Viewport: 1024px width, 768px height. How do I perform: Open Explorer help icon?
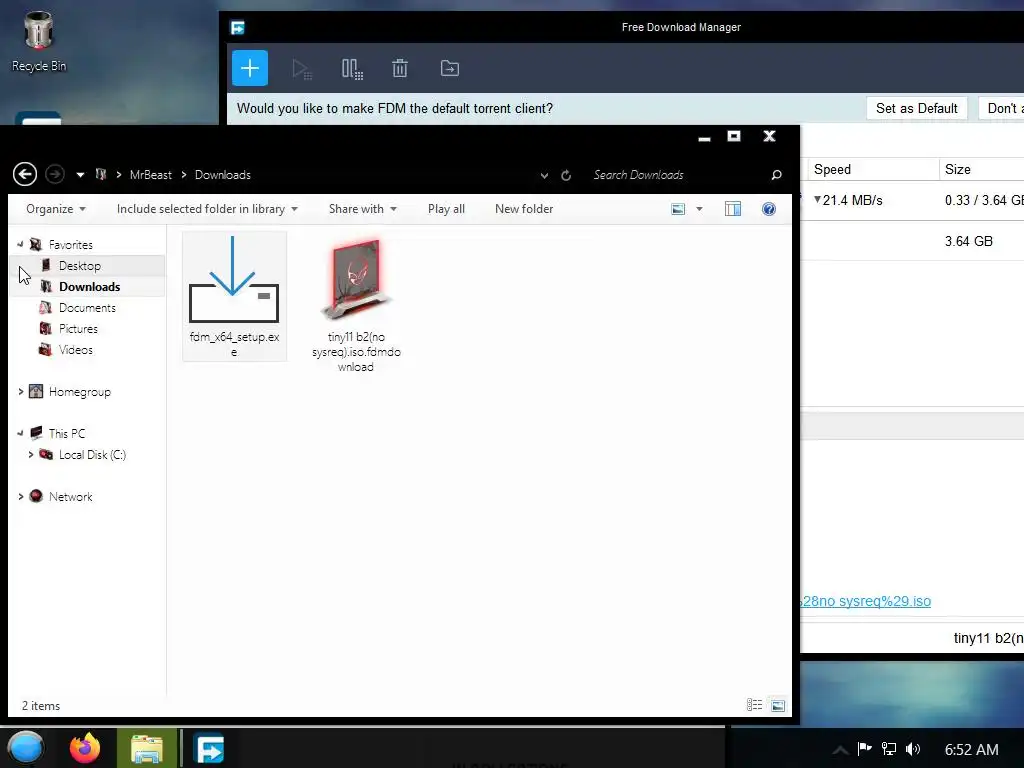coord(769,209)
